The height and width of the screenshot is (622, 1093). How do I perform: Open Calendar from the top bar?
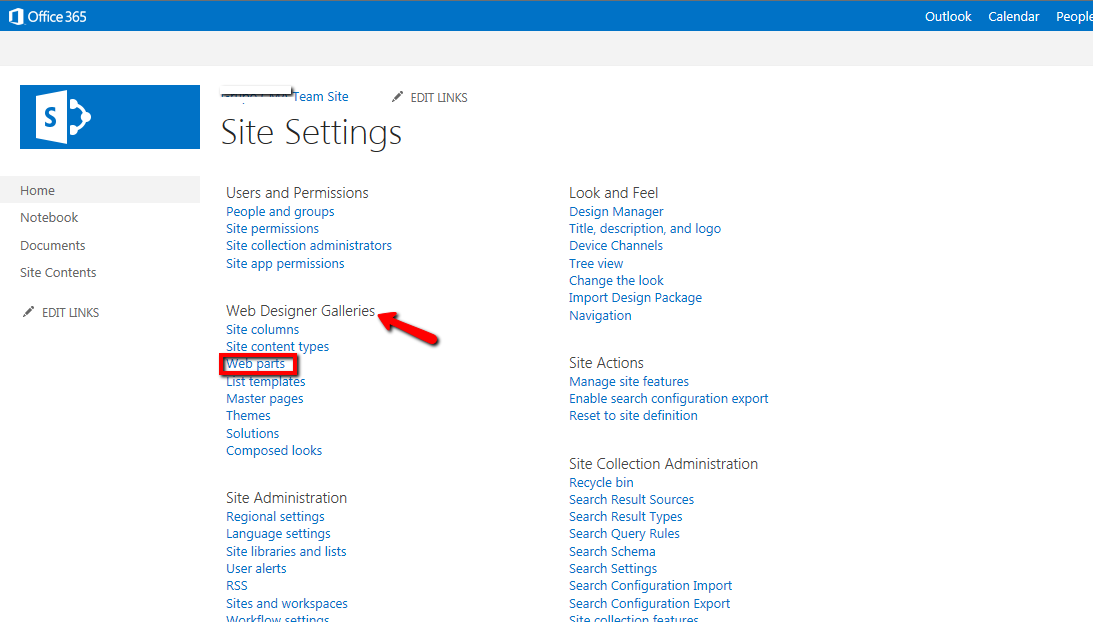(x=1013, y=16)
